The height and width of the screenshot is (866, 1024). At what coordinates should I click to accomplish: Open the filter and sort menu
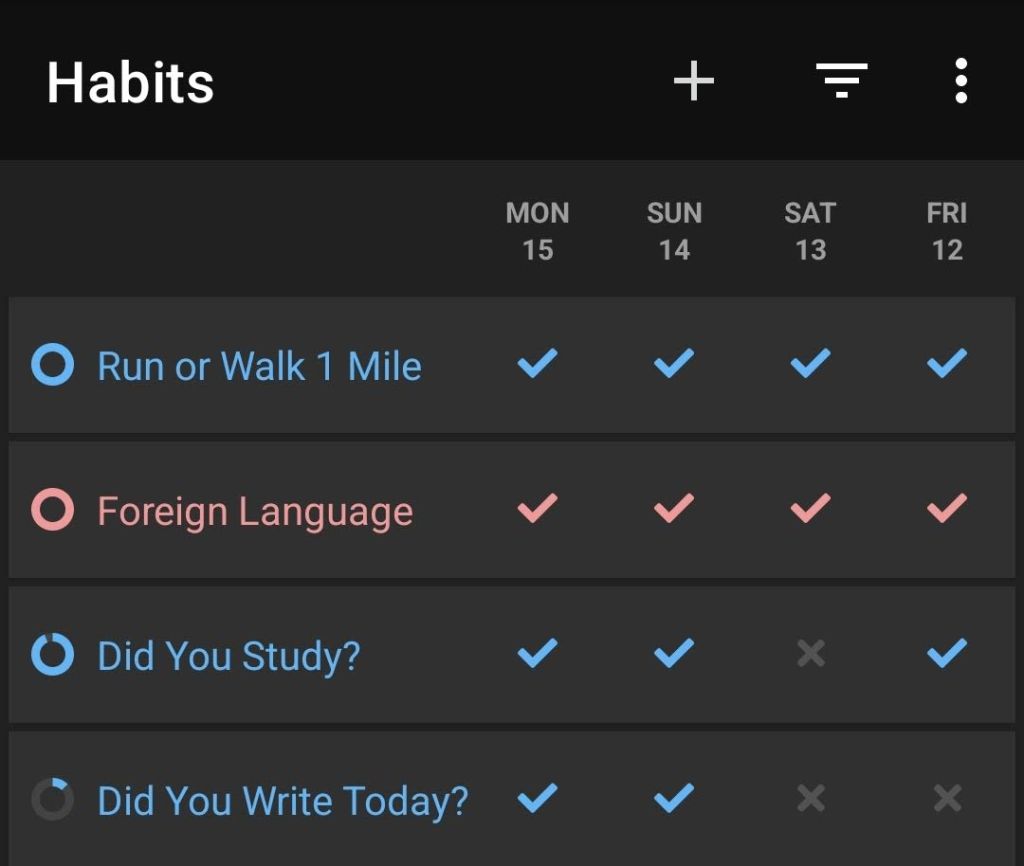click(x=841, y=81)
